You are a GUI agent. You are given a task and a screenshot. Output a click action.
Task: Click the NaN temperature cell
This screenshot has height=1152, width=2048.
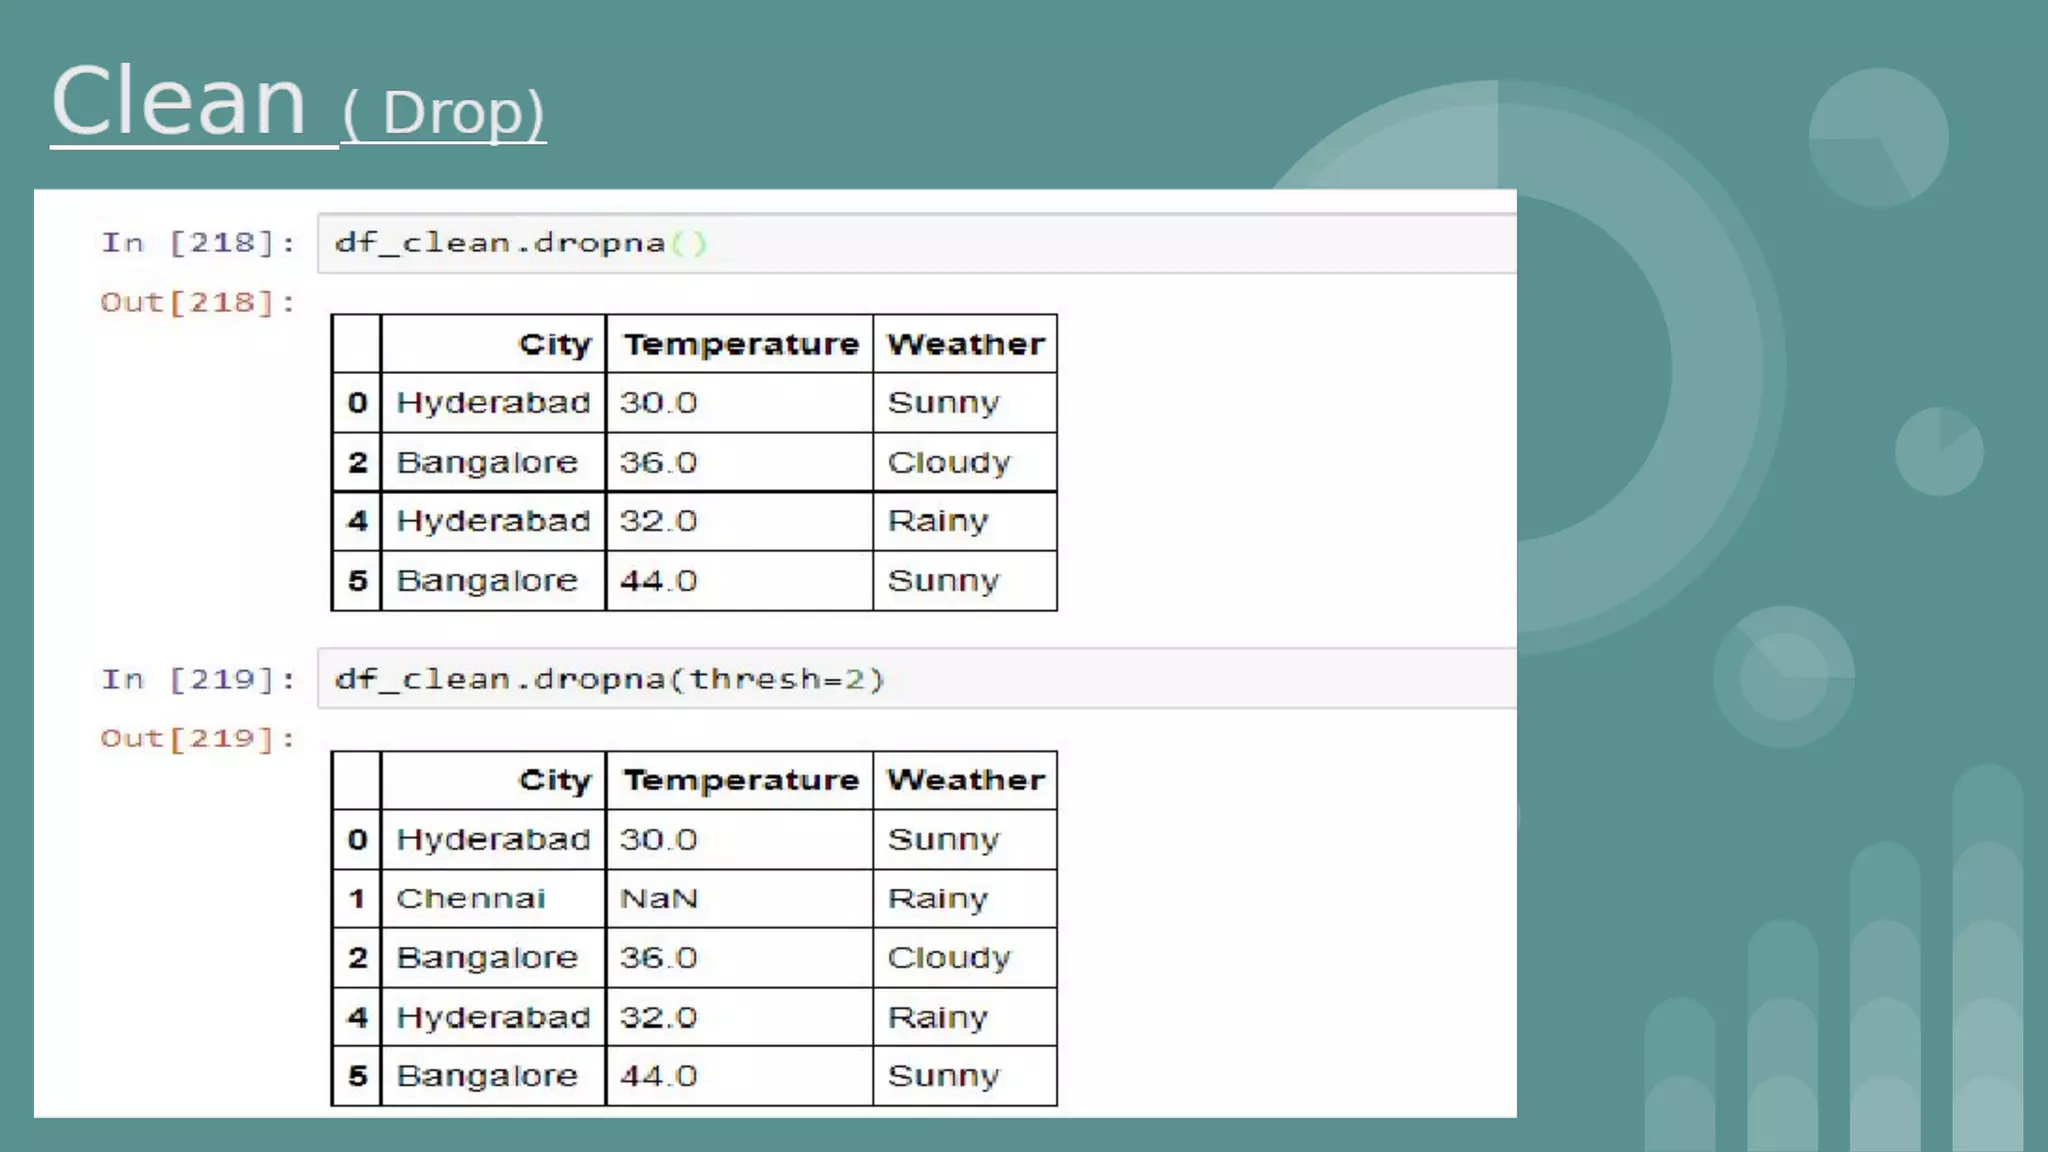point(658,898)
